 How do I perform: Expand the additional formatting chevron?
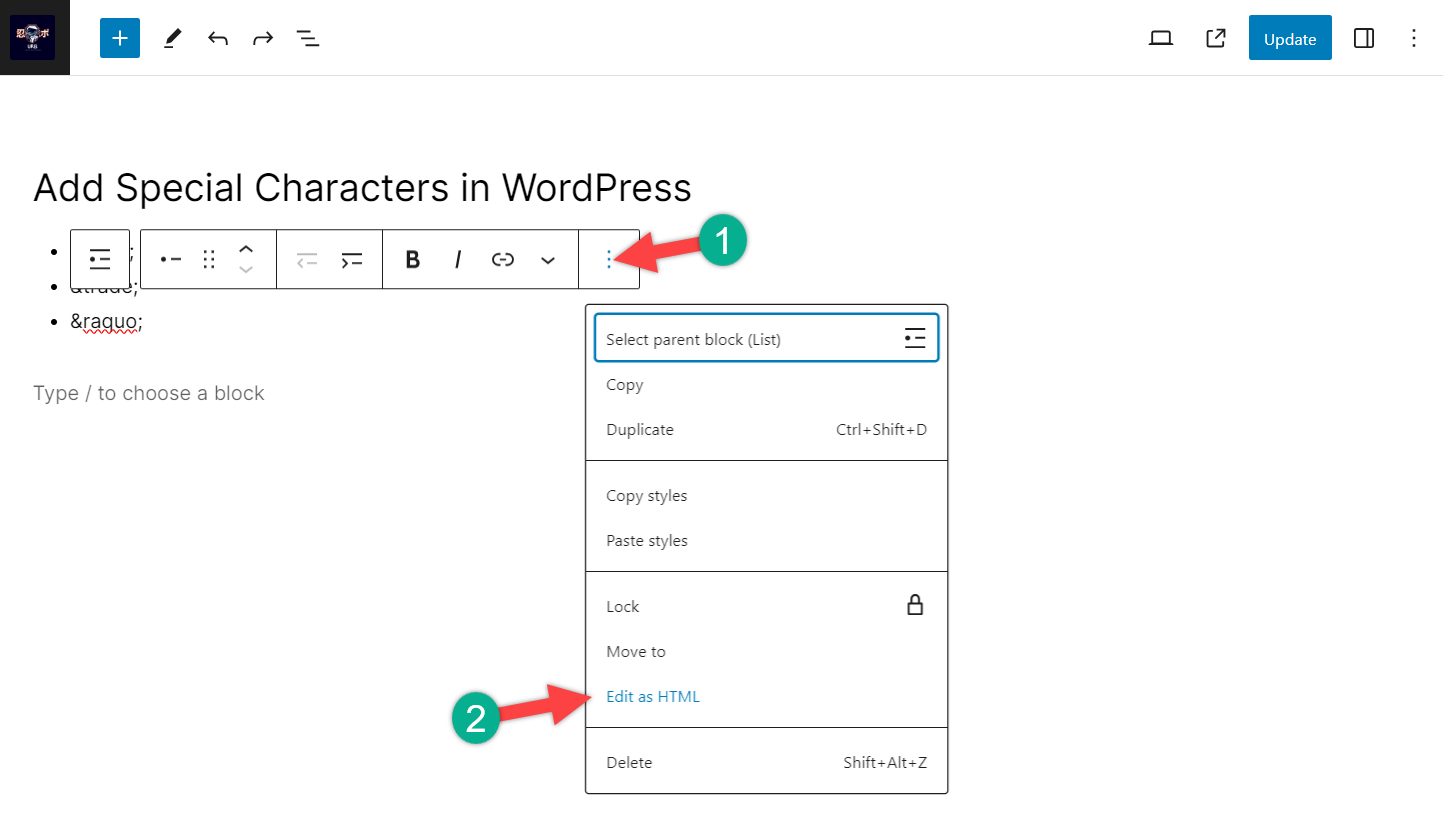click(548, 259)
